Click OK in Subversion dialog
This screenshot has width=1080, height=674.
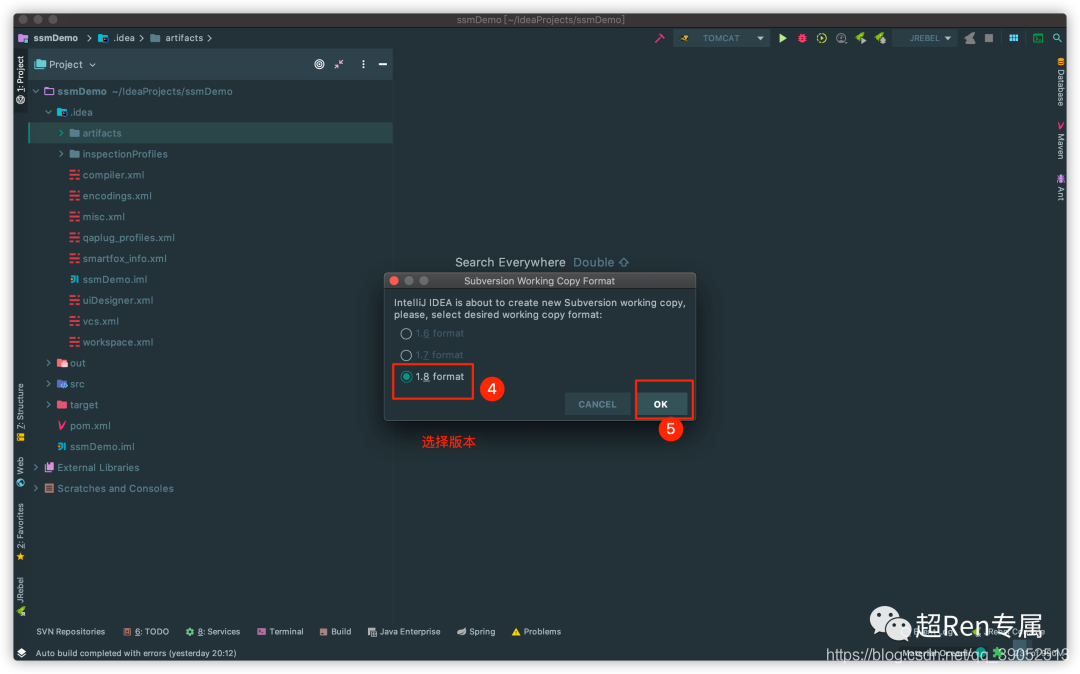(661, 404)
